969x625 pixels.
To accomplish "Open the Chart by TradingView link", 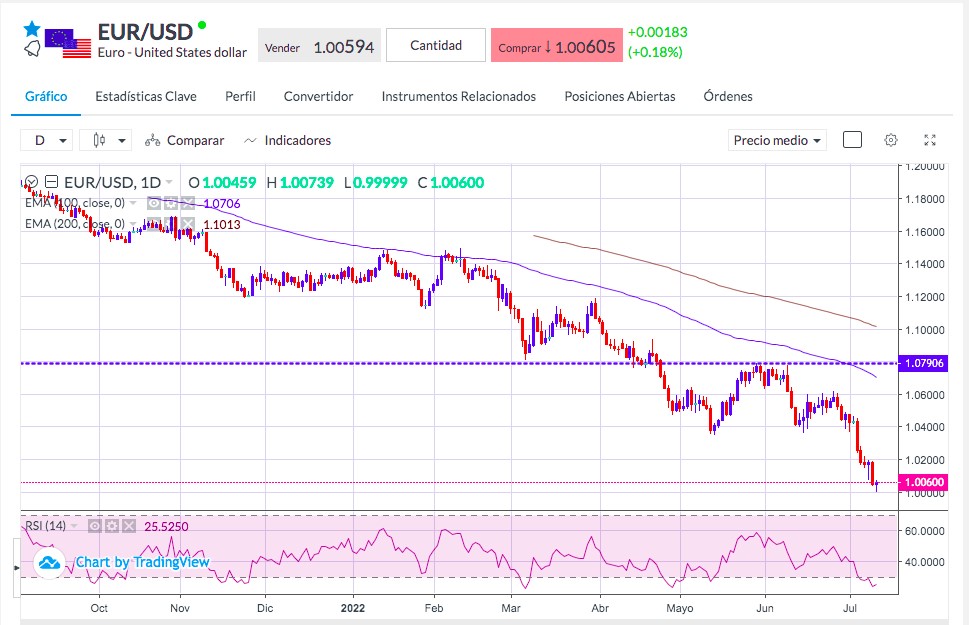I will [142, 562].
